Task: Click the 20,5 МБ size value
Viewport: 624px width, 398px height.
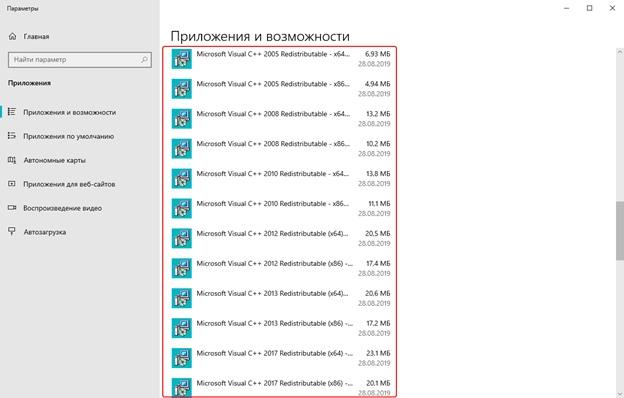Action: click(x=378, y=233)
